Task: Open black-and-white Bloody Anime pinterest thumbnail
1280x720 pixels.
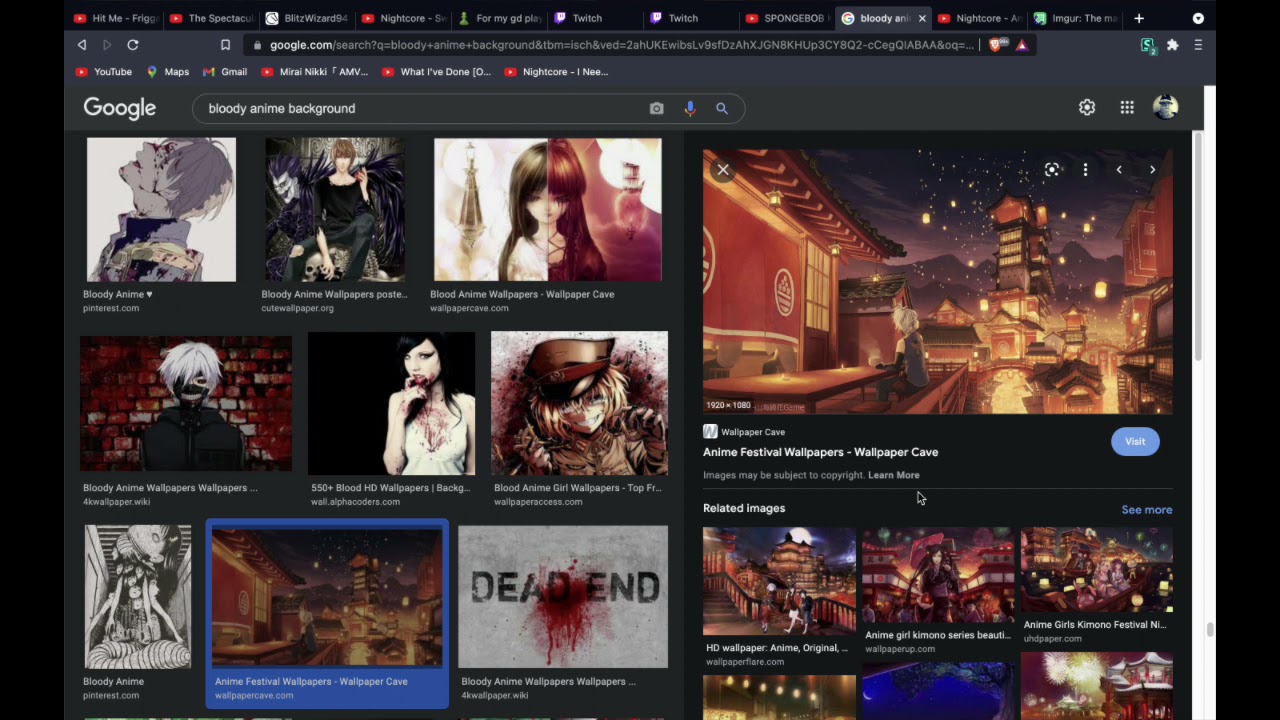Action: [x=138, y=596]
